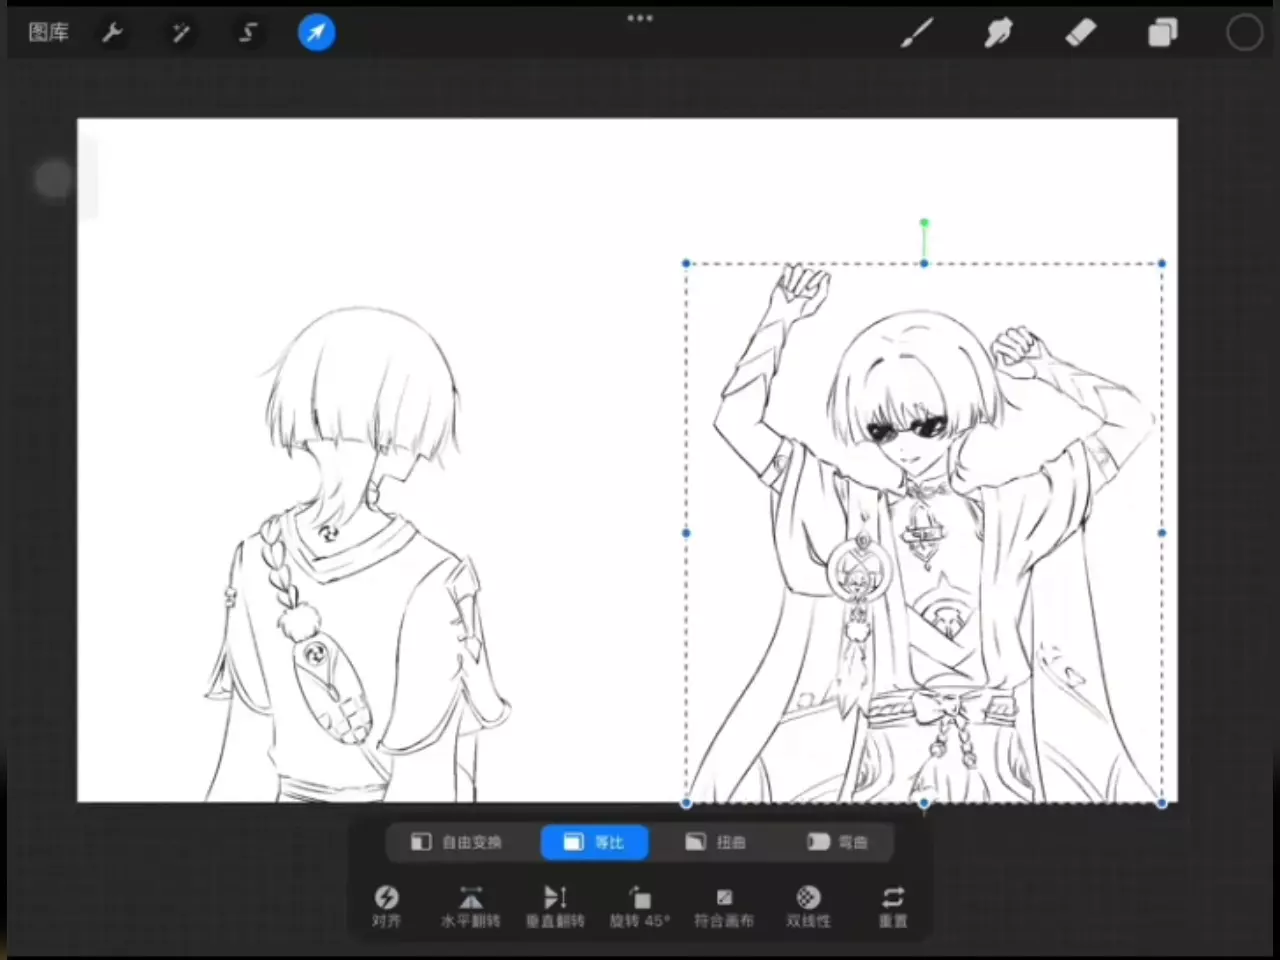Reset the transform with 重置
This screenshot has width=1280, height=960.
893,906
